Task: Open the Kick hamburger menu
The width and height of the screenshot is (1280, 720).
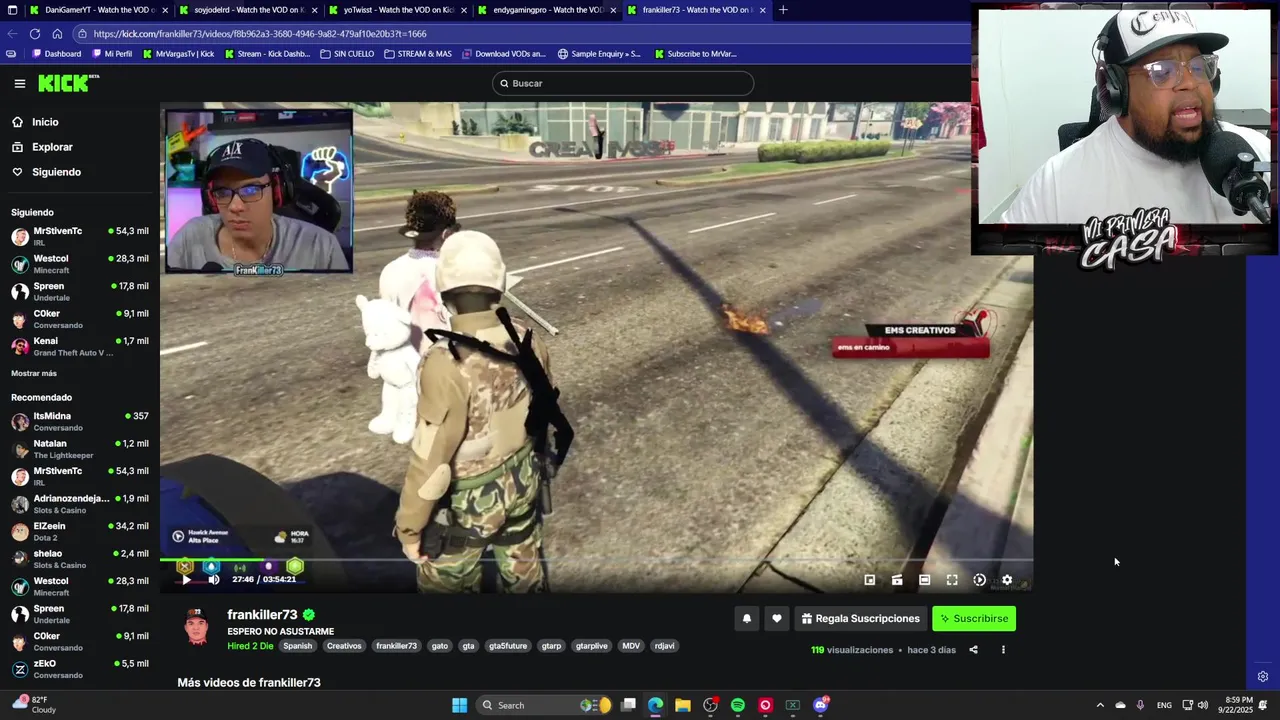Action: tap(19, 84)
